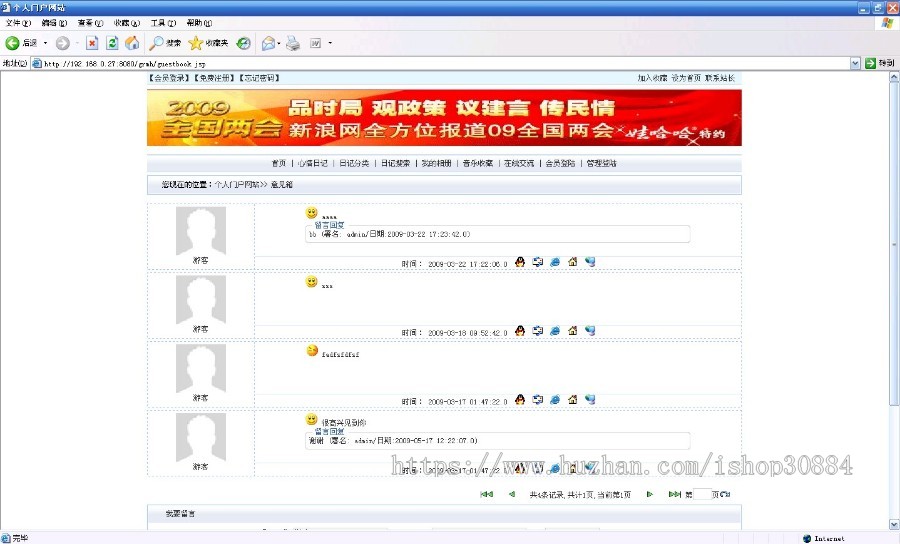This screenshot has height=544, width=900.
Task: Click the page number input box after 第
Action: tap(703, 494)
